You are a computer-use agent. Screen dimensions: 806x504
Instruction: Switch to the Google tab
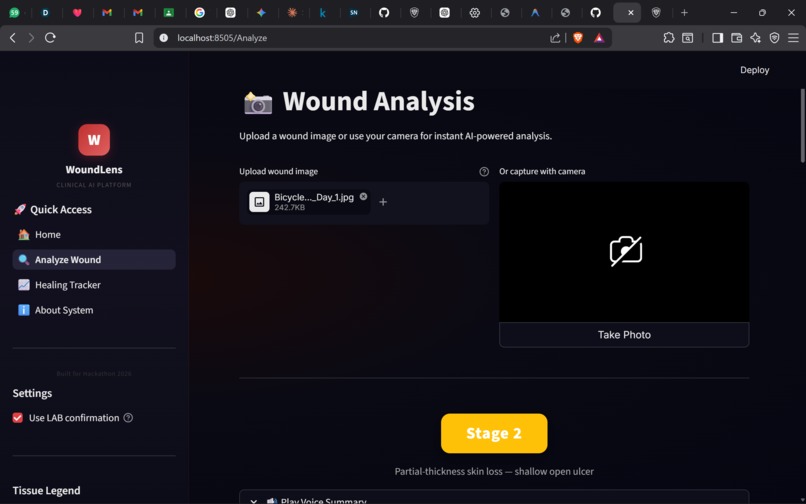pyautogui.click(x=199, y=13)
